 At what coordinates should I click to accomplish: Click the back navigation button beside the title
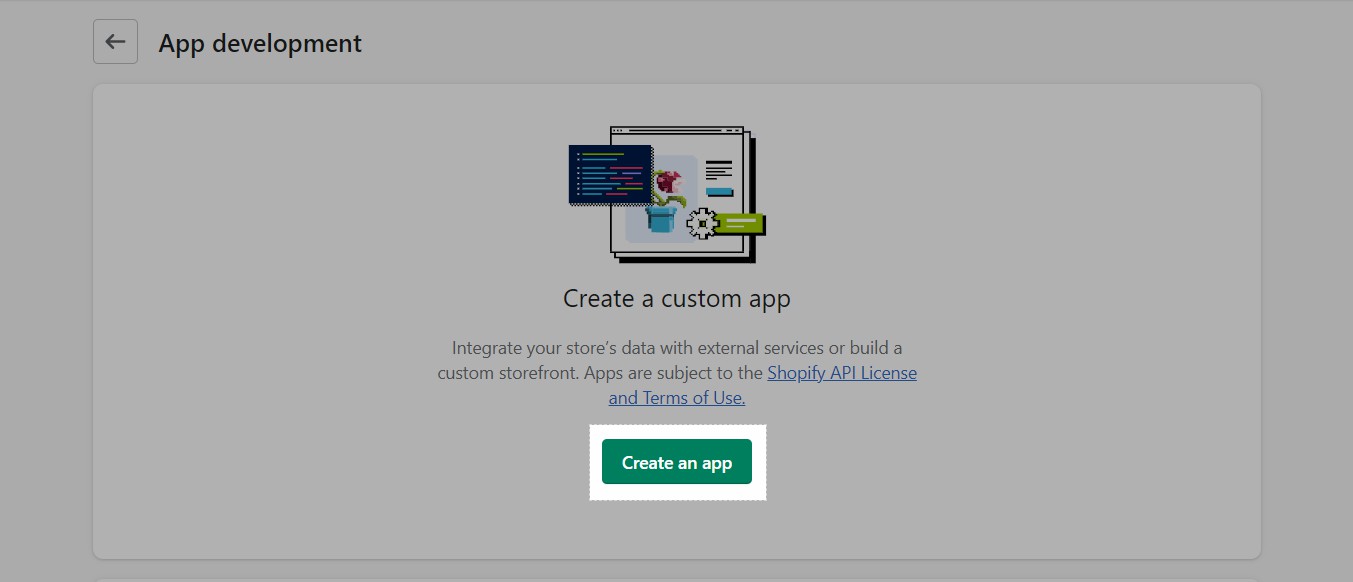click(x=115, y=41)
